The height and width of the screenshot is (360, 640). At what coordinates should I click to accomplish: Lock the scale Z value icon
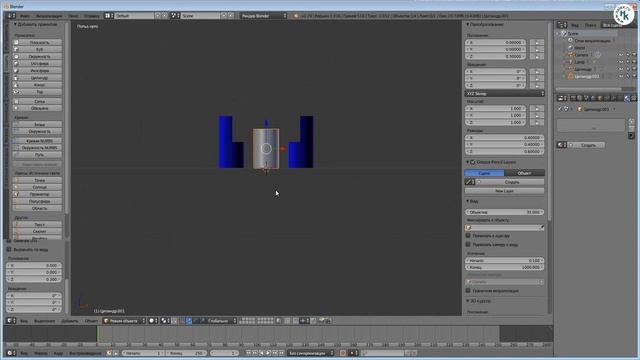click(x=537, y=122)
